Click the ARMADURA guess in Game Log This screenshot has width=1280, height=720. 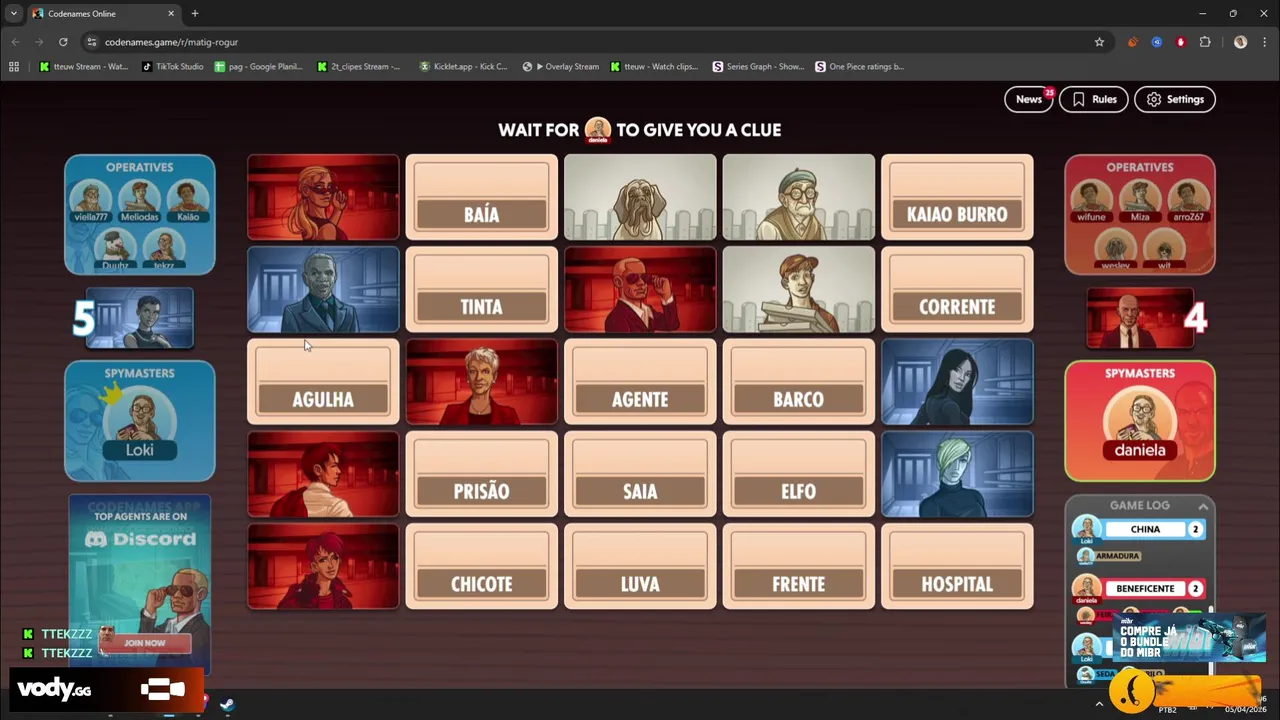click(1118, 556)
